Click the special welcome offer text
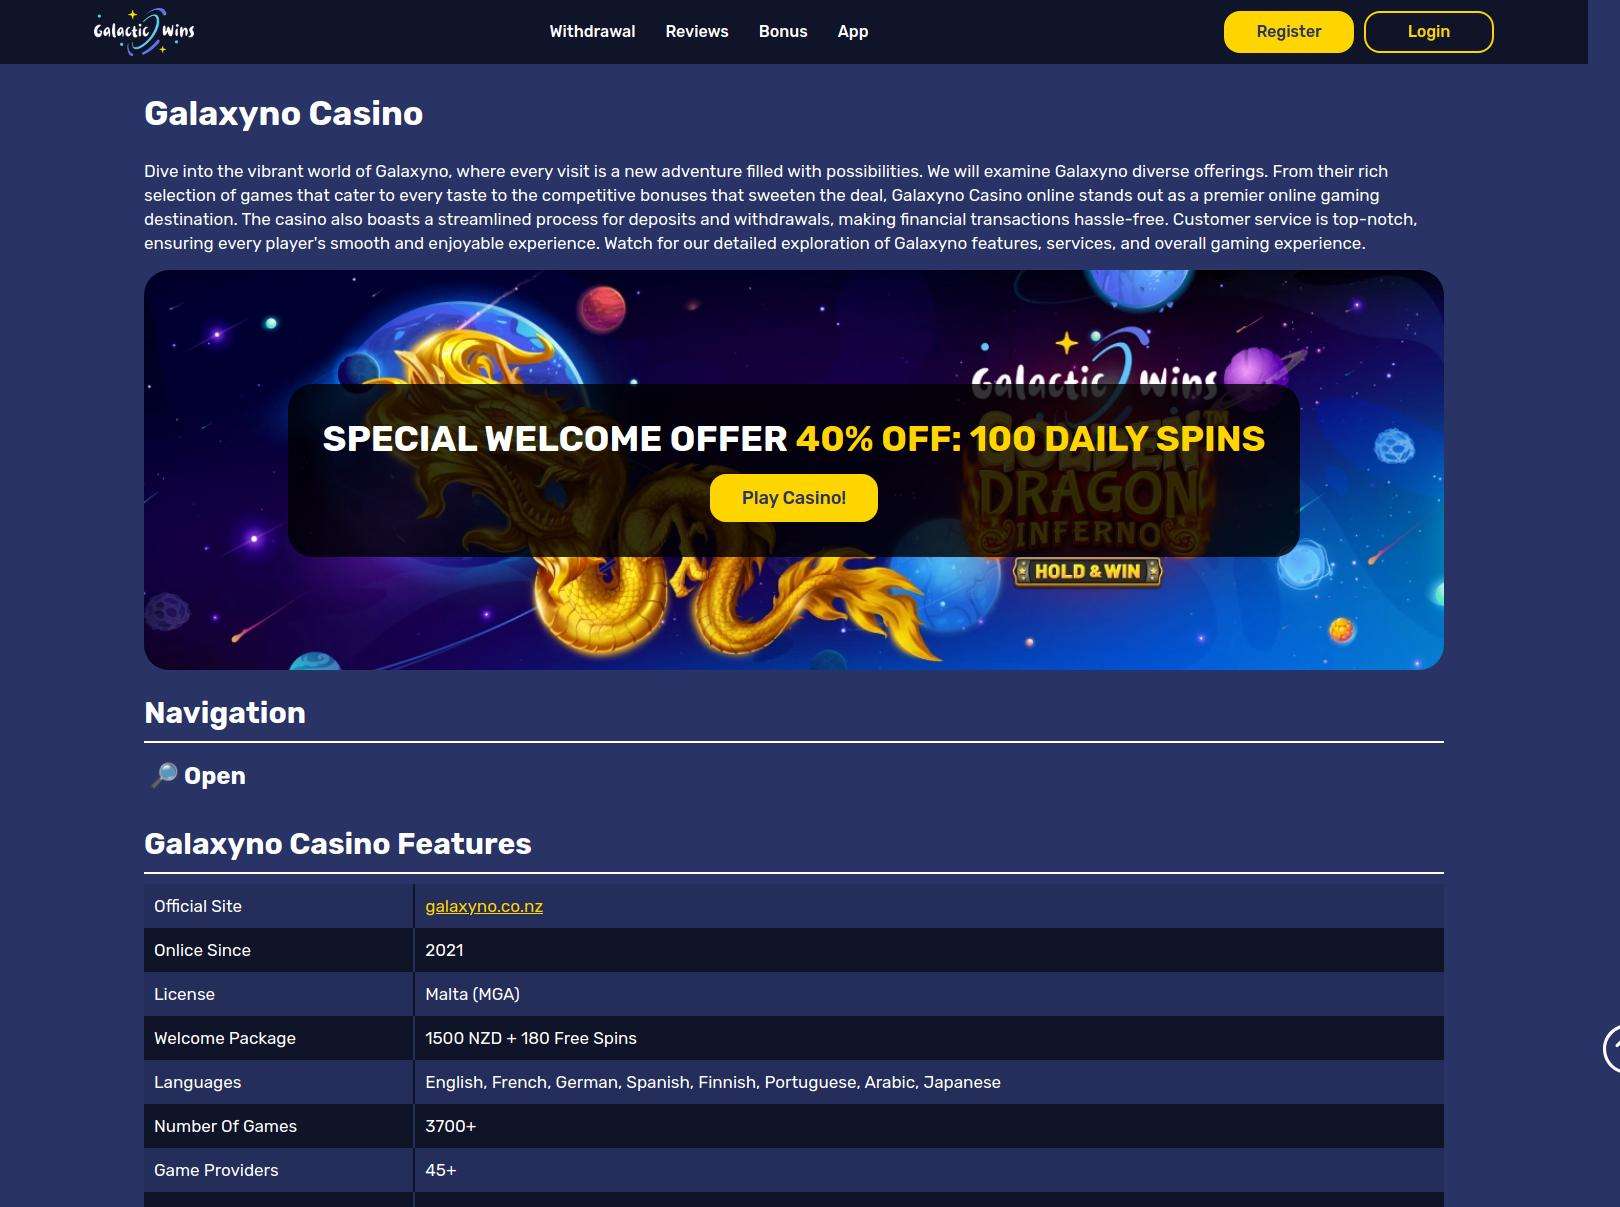 tap(793, 438)
